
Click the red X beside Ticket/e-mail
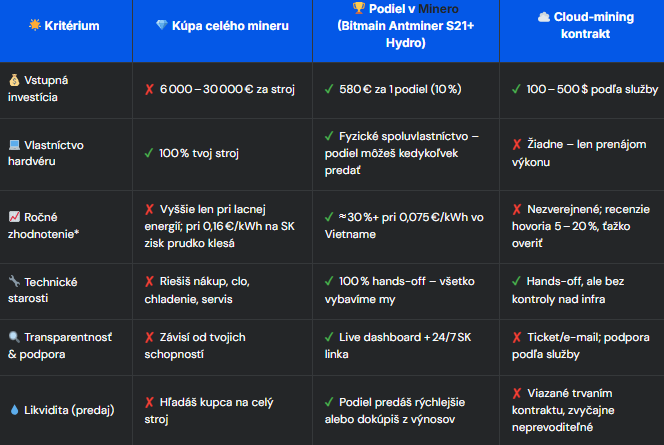tap(517, 338)
